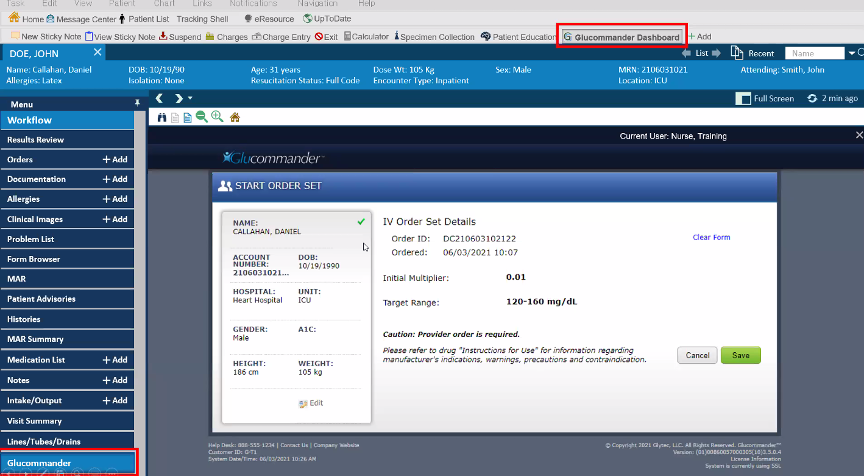
Task: Open Specimen Collection
Action: coord(434,36)
